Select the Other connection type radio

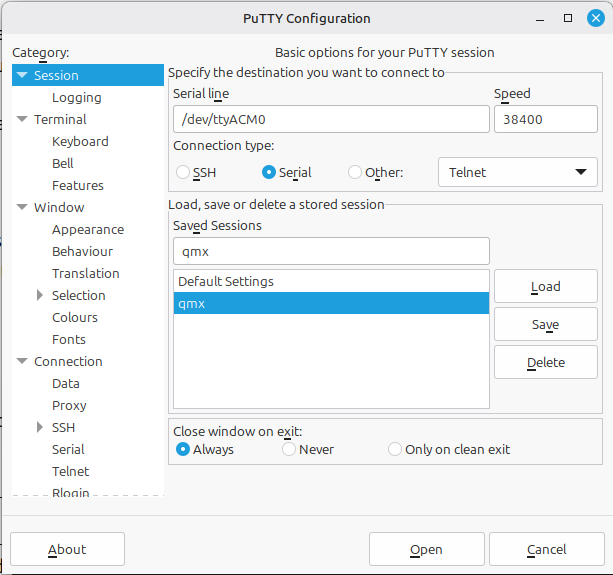[355, 172]
